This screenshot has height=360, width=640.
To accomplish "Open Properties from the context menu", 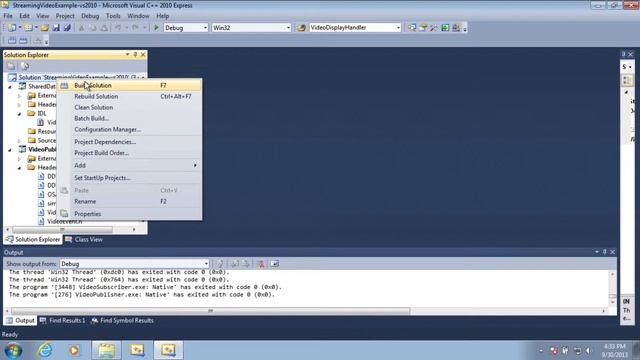I will [x=129, y=214].
